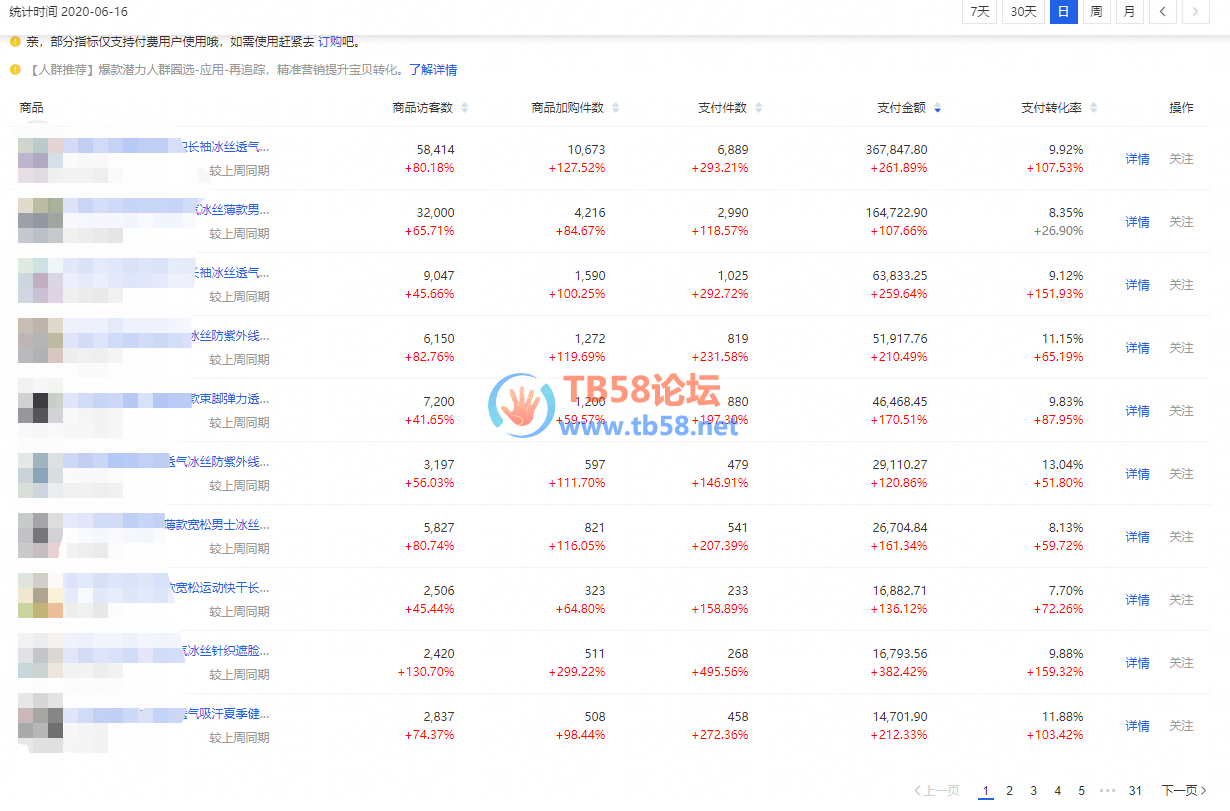Open 详情 for row with 51,917.76

tap(1137, 348)
